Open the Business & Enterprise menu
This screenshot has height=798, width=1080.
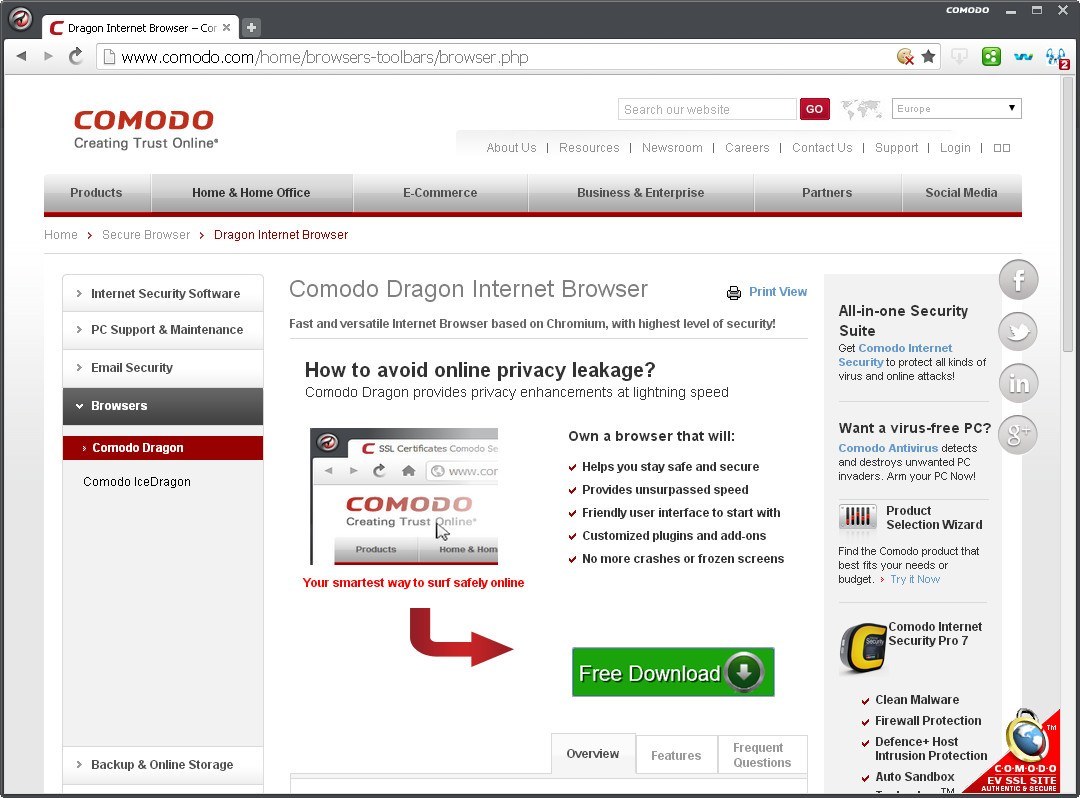point(641,193)
